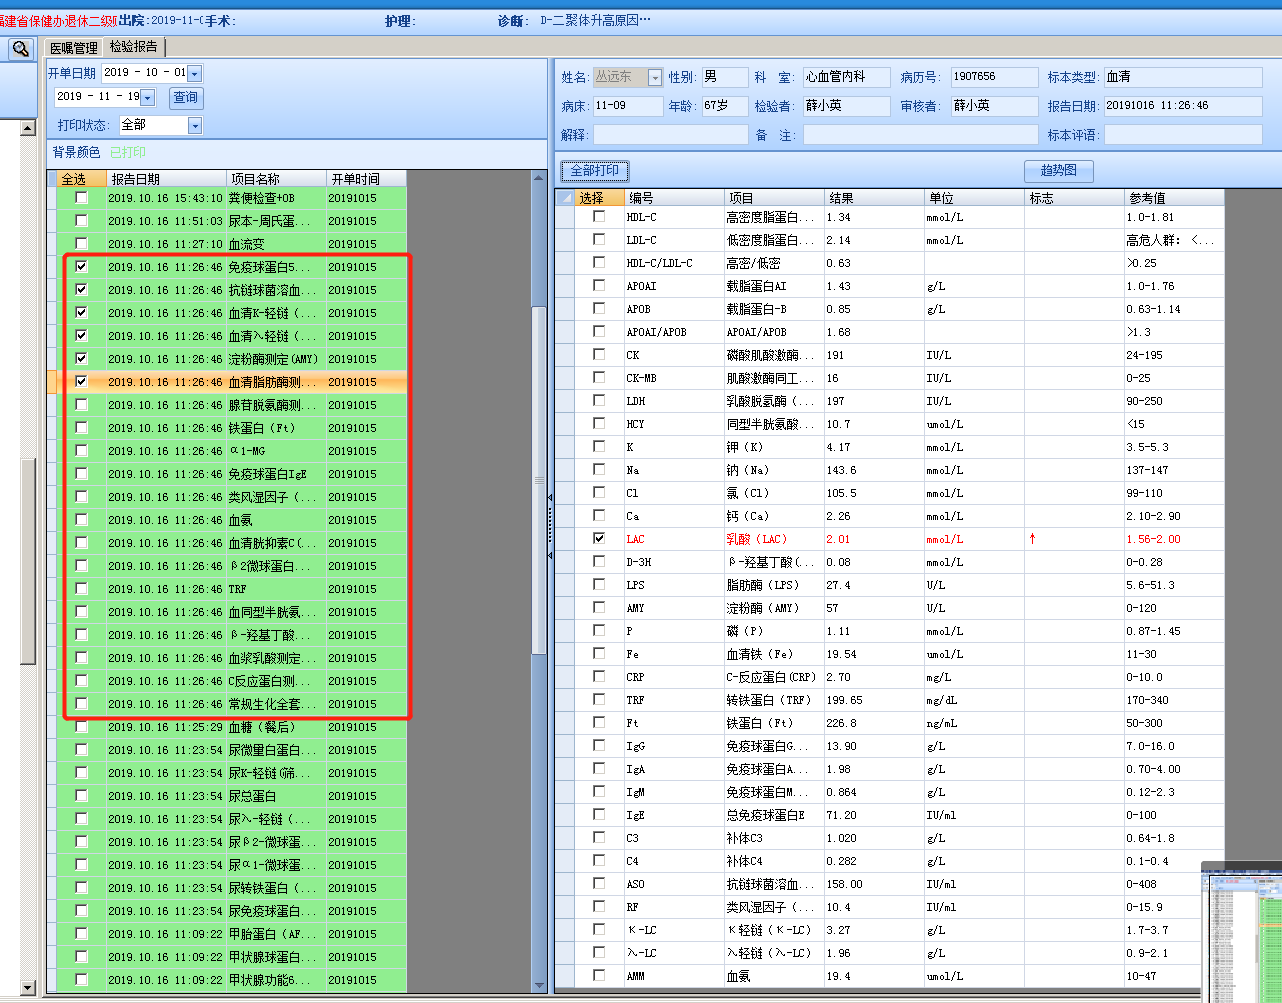Click the 病历号 field 1907656

(994, 77)
